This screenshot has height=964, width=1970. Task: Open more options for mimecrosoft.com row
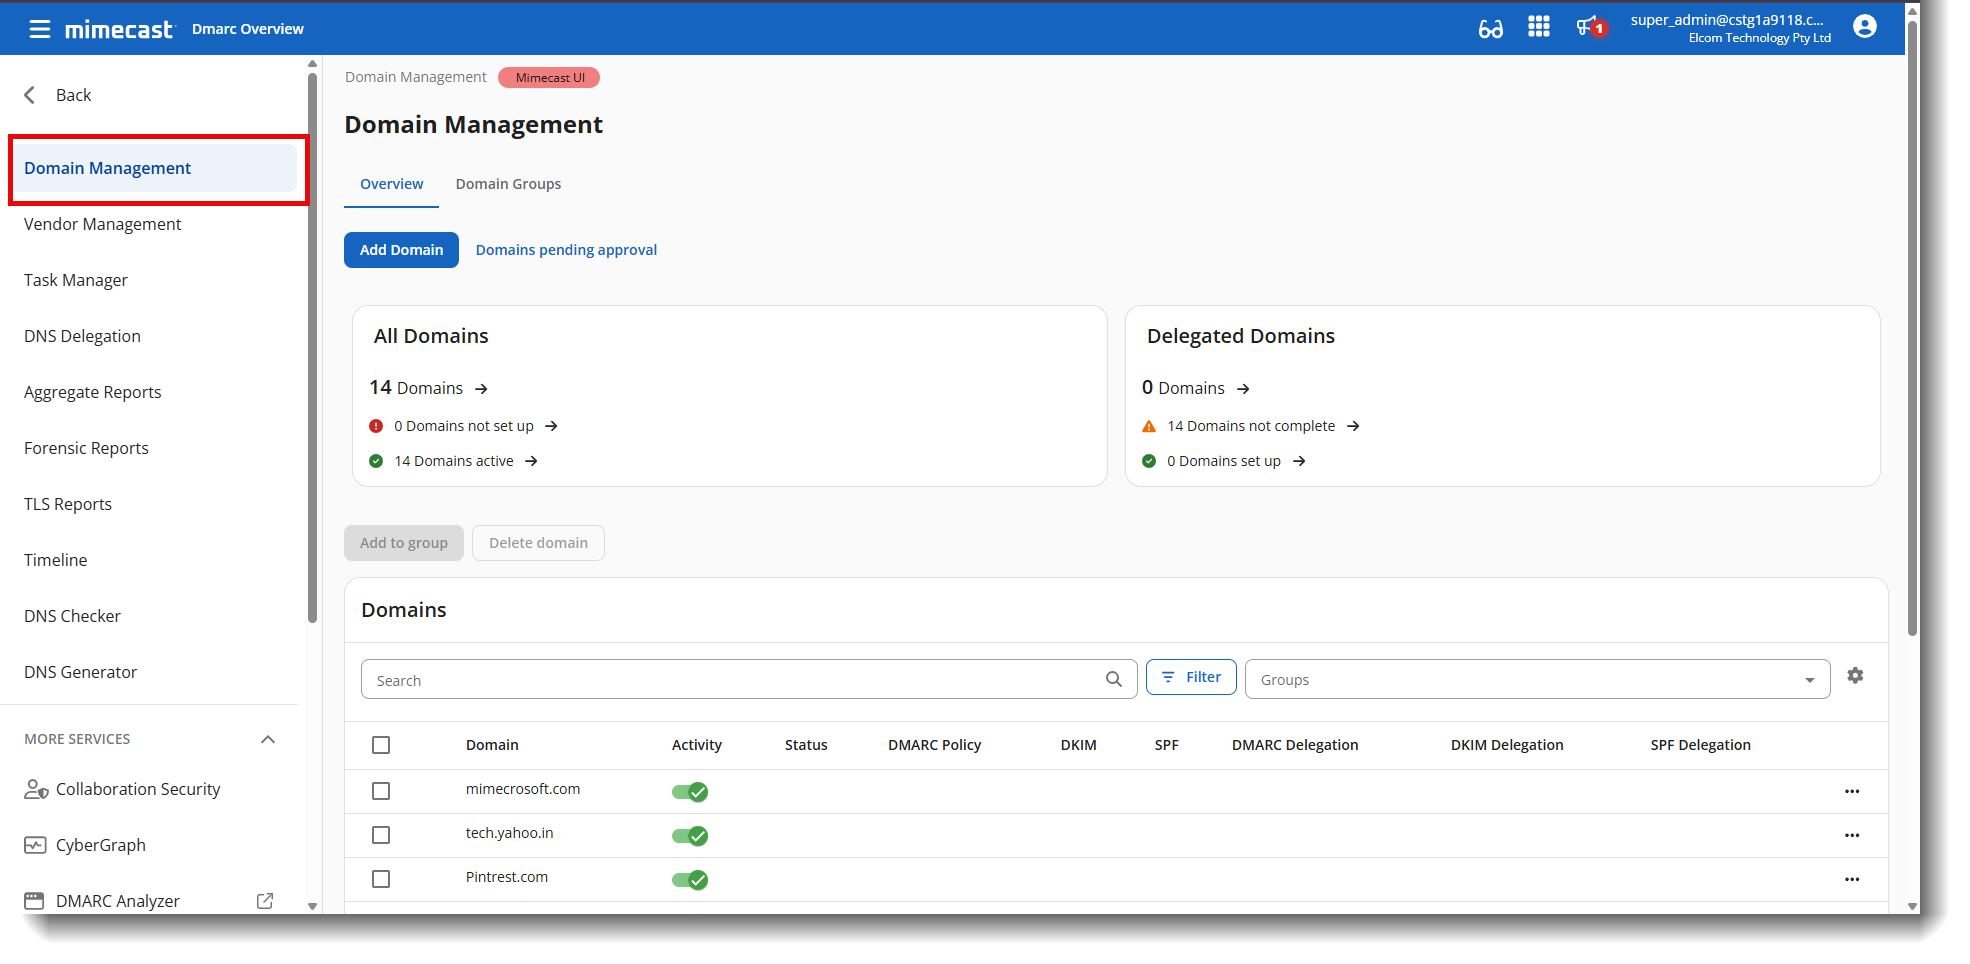1852,791
